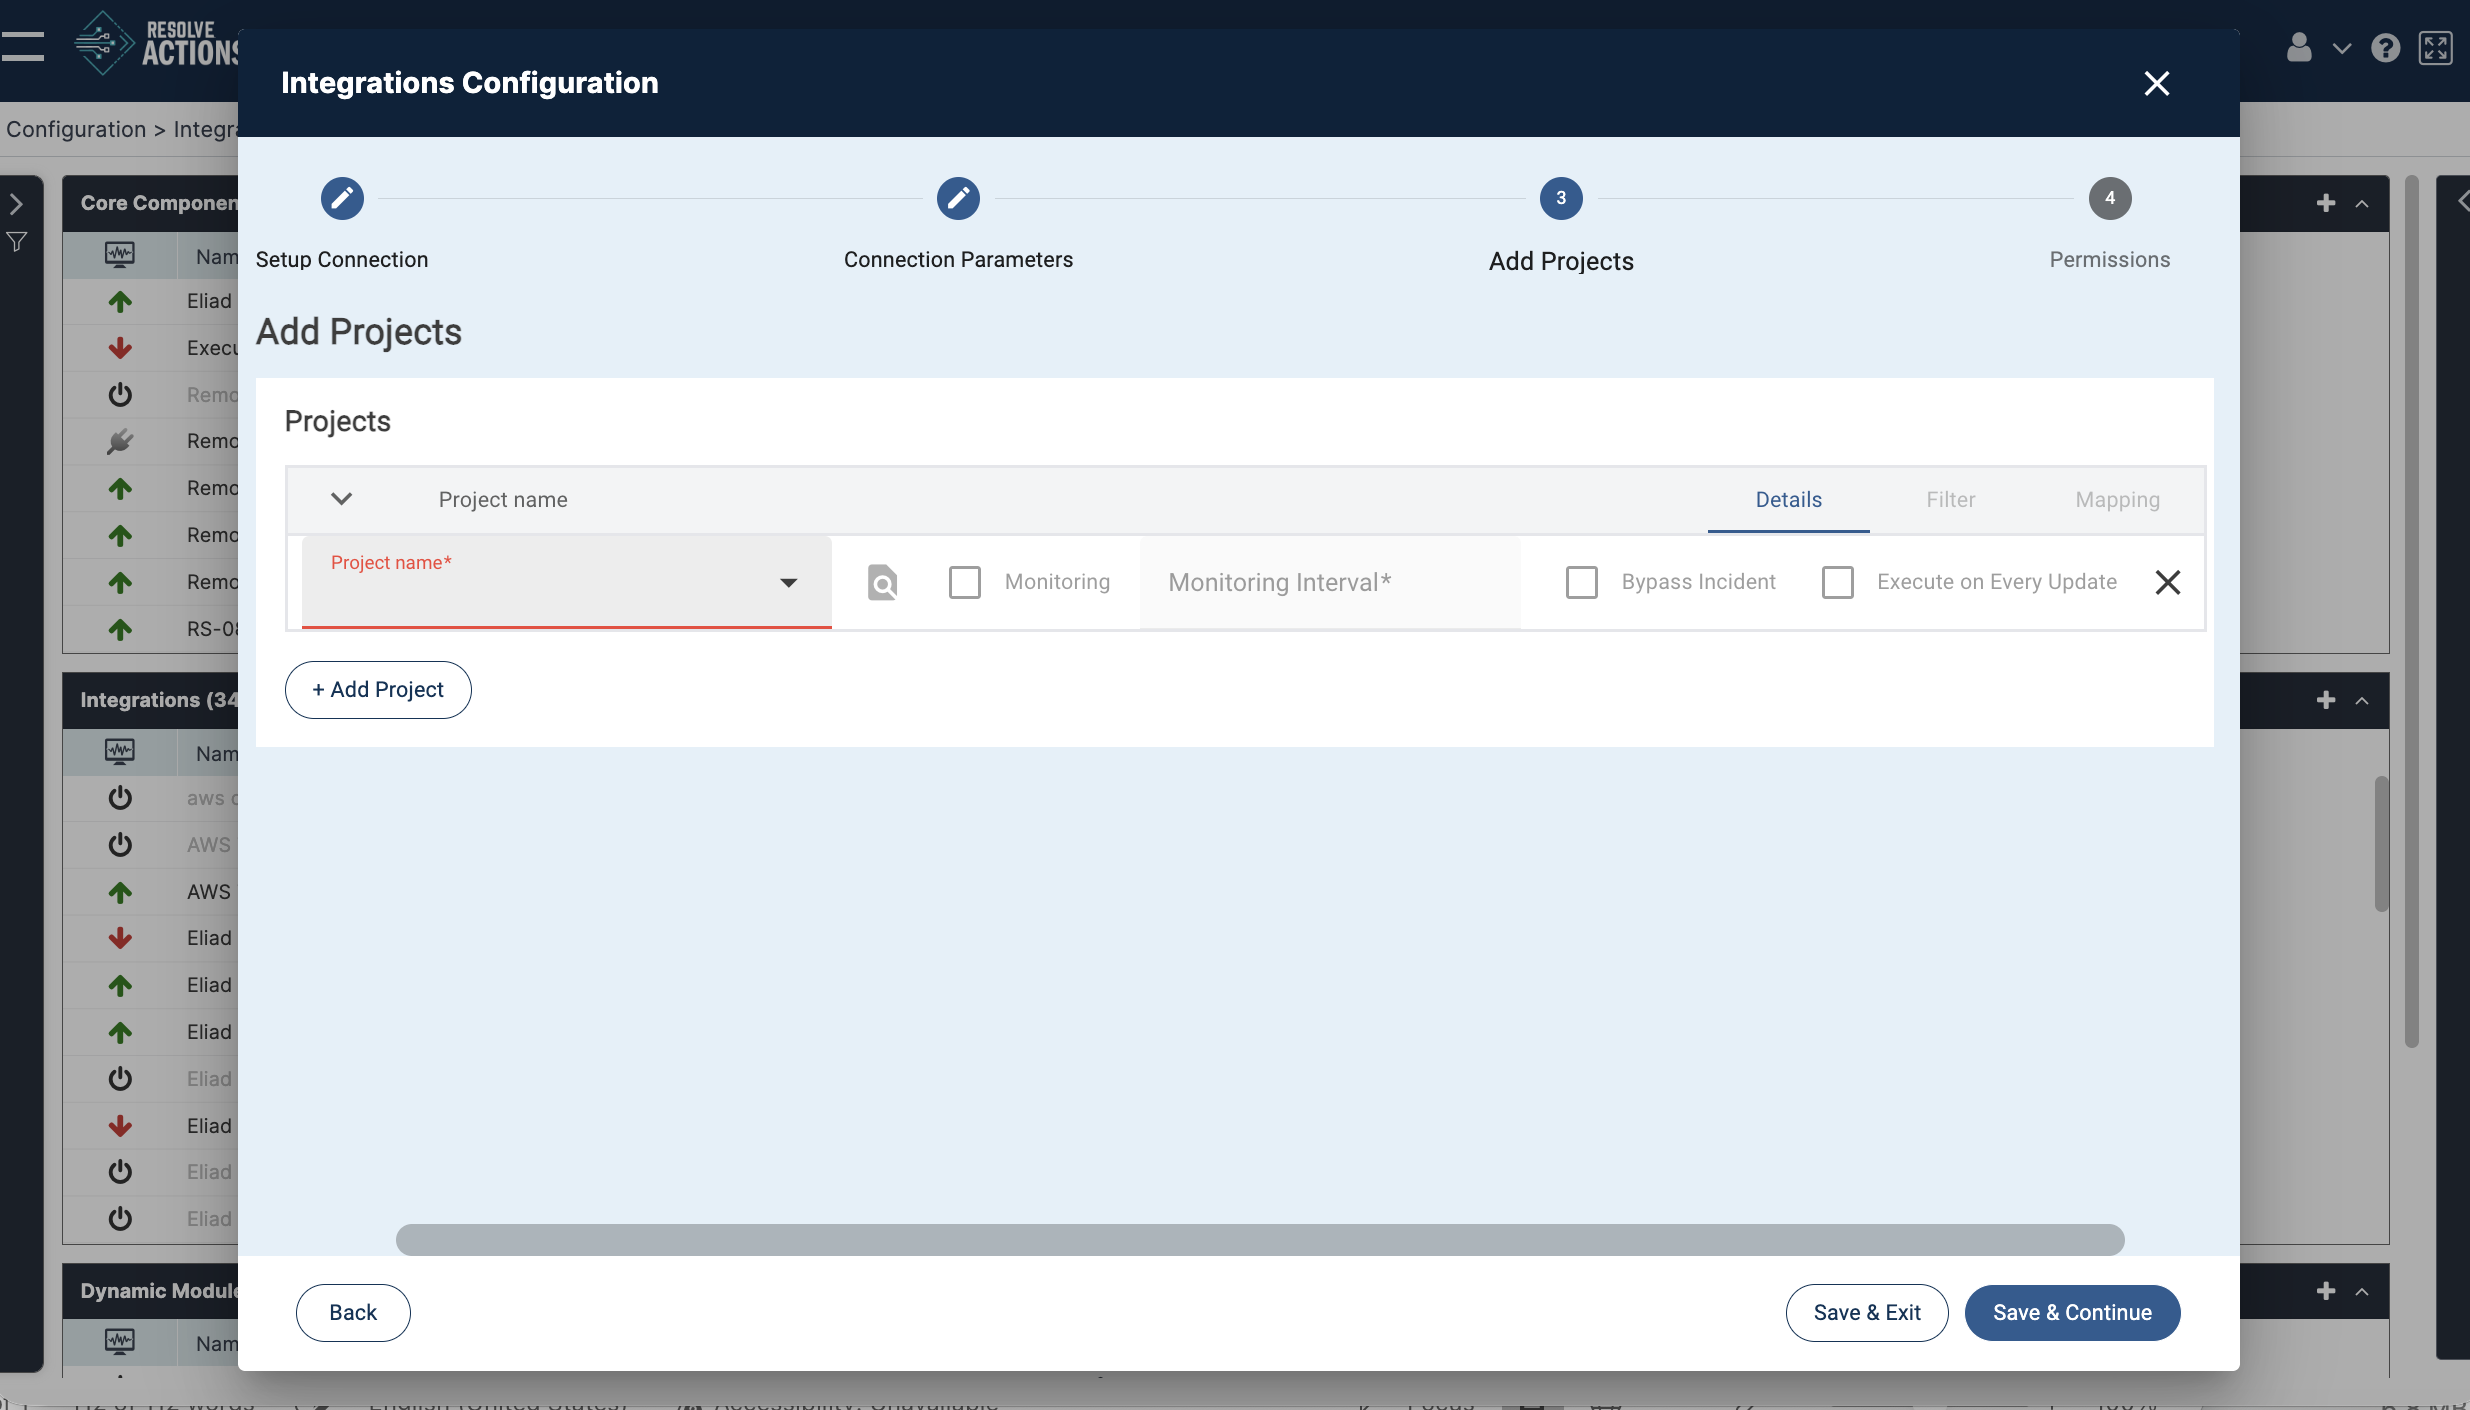Viewport: 2470px width, 1410px height.
Task: Click the Monitoring Interval input field
Action: click(1330, 582)
